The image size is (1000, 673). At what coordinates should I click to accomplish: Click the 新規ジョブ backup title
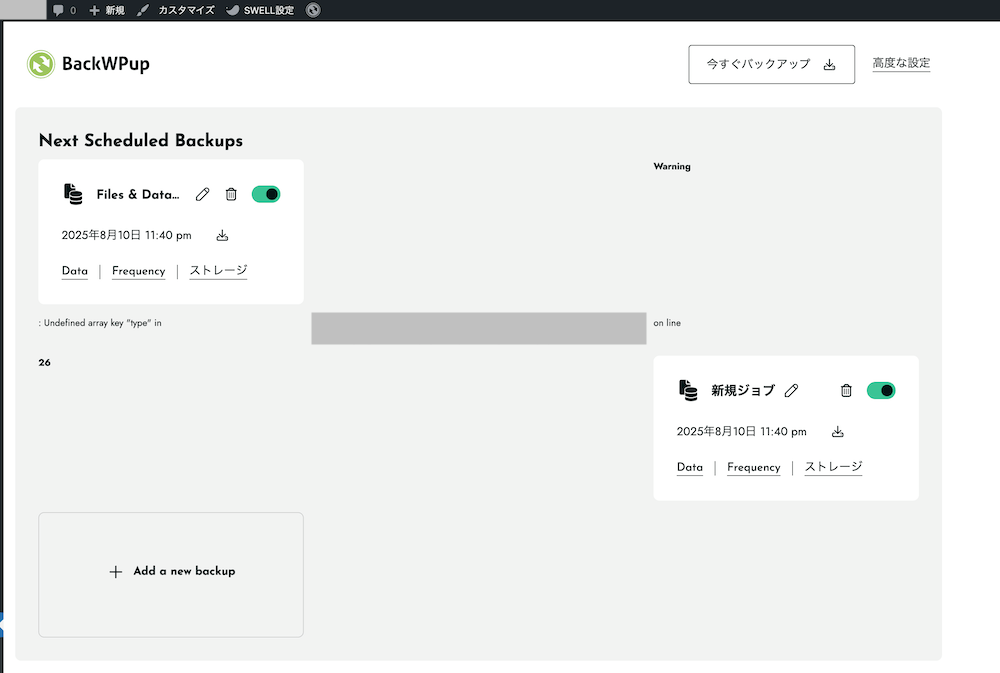coord(743,390)
